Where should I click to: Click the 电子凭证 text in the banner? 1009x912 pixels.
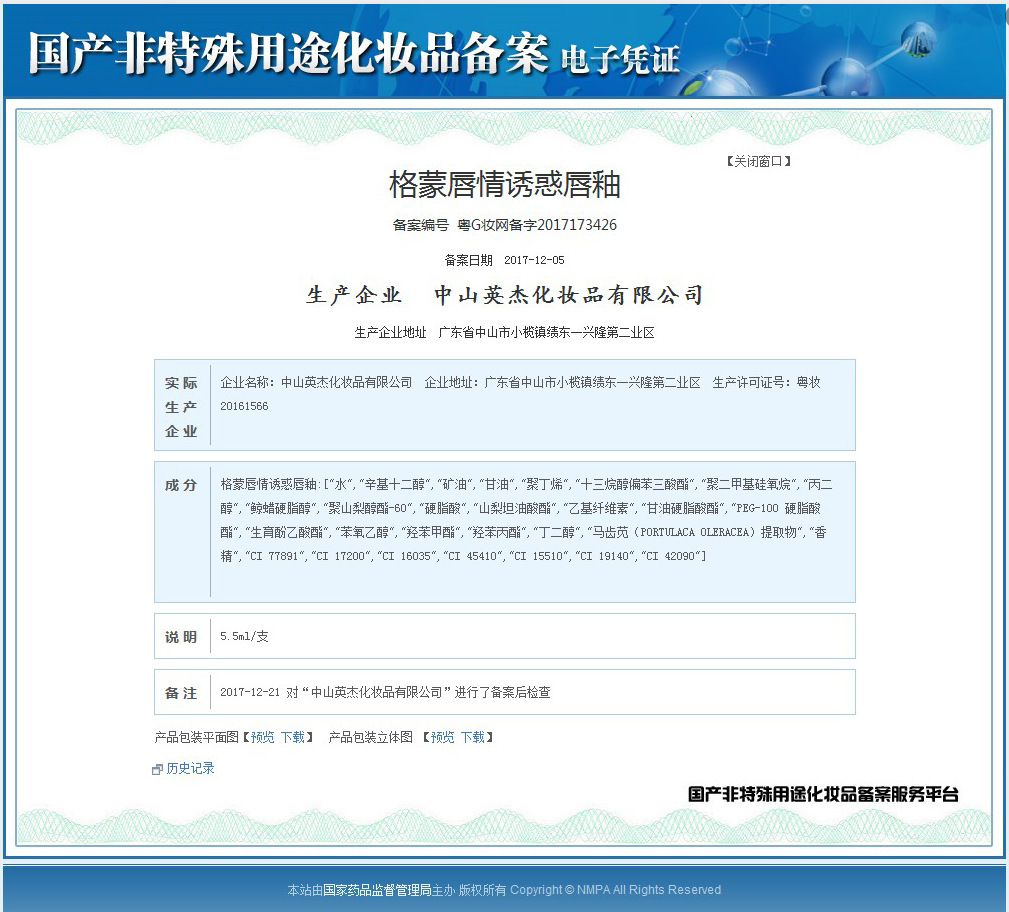pos(619,60)
